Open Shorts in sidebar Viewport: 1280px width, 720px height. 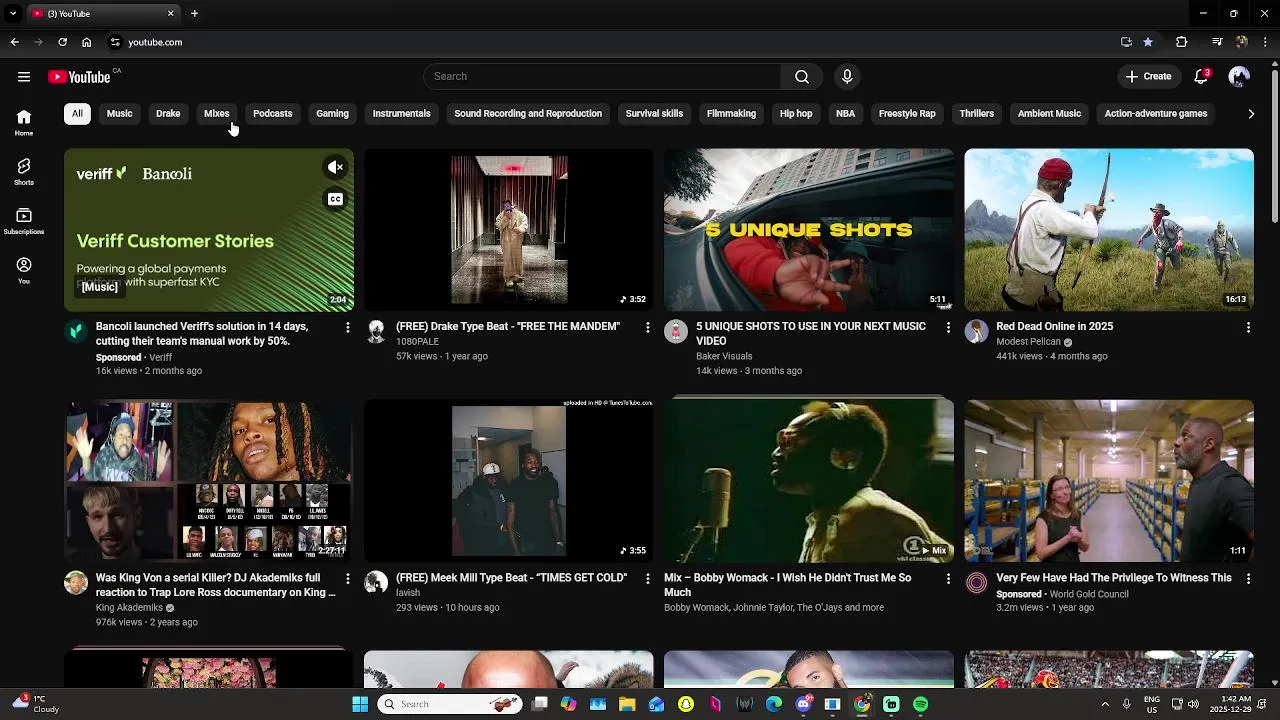pyautogui.click(x=24, y=172)
